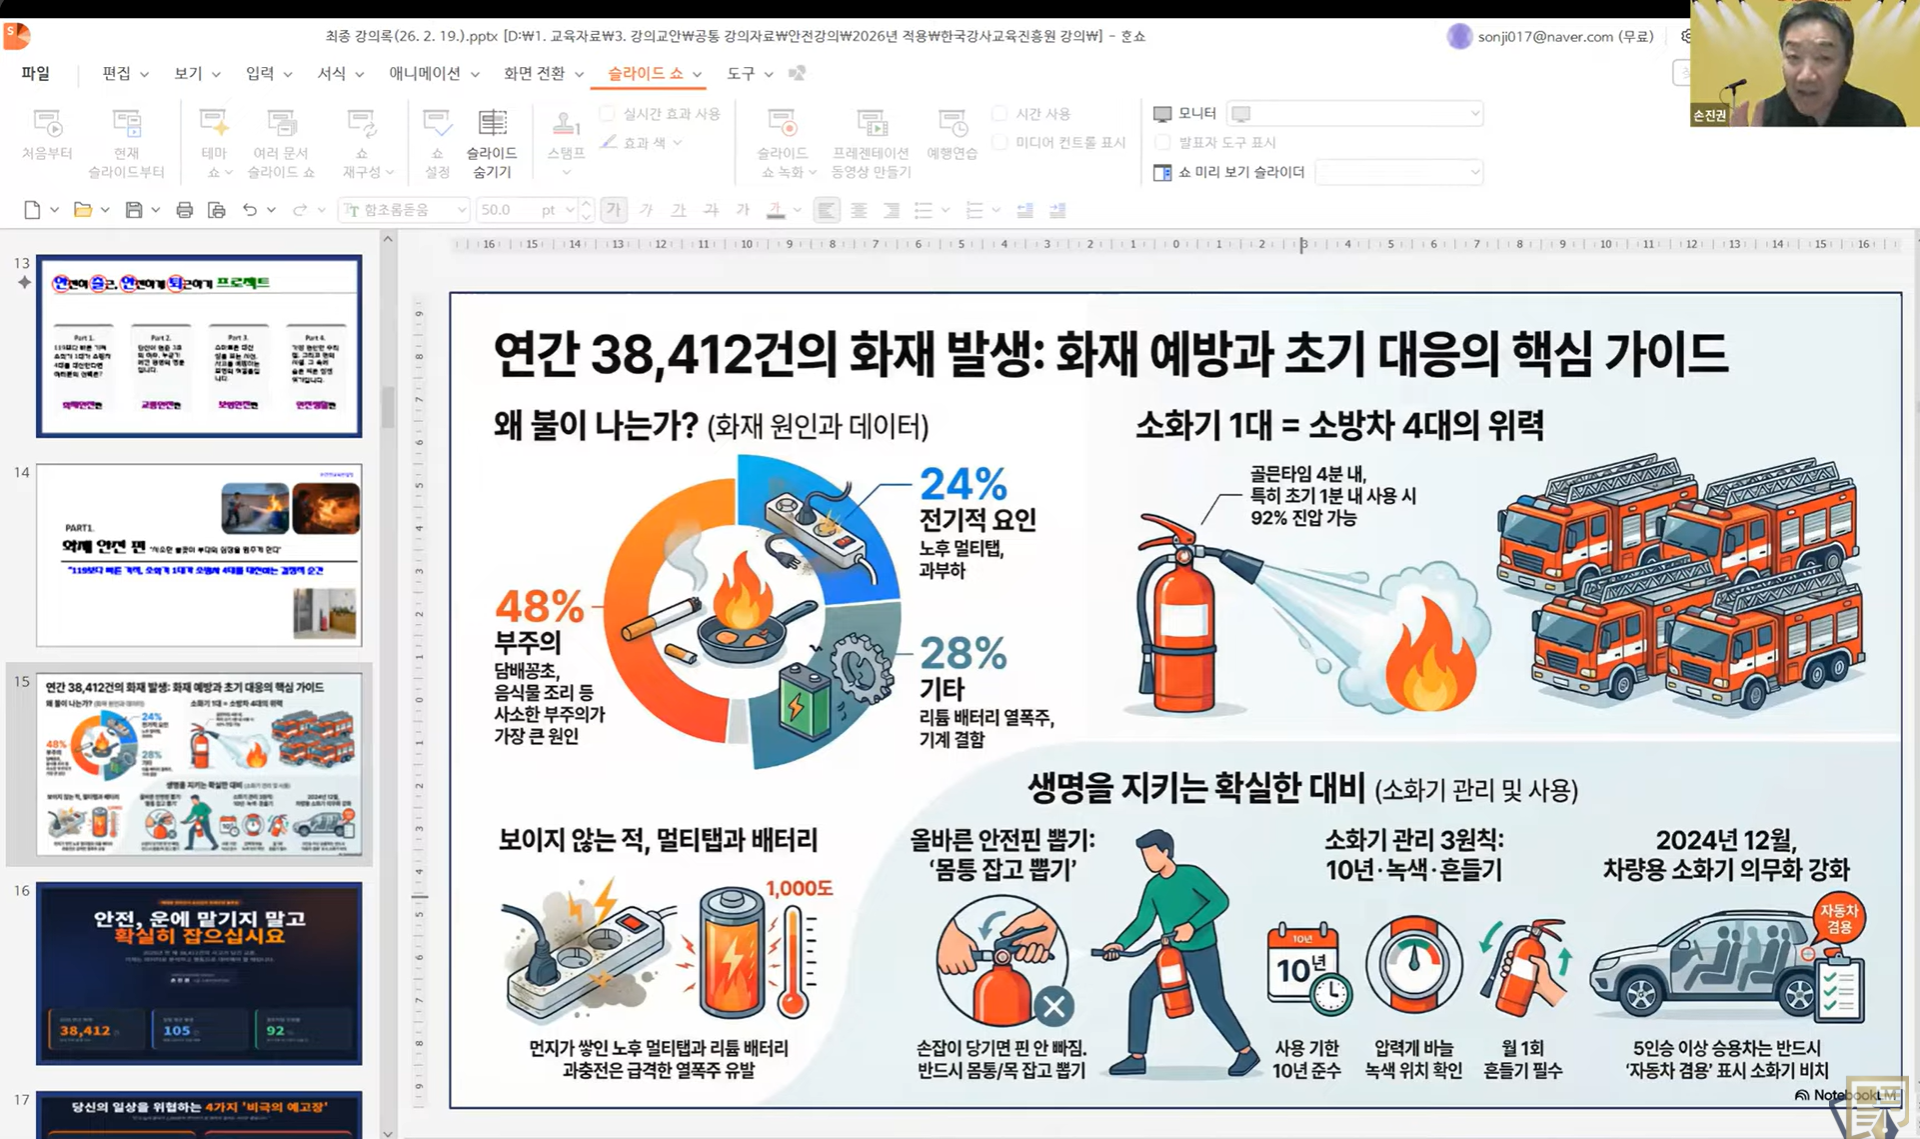Open the 여러 문서 슬라이드 쇼 tool
1920x1139 pixels.
(281, 143)
